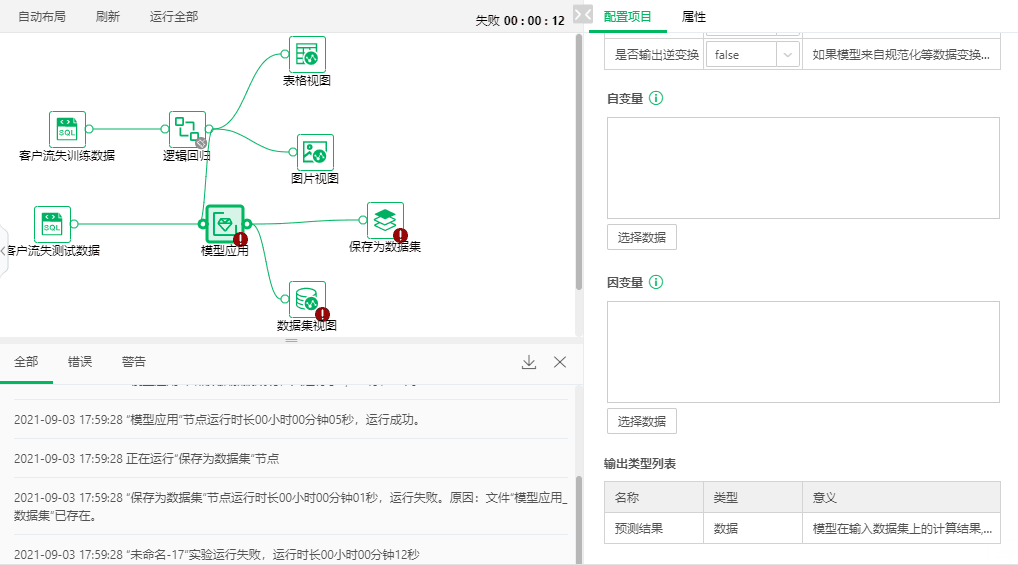This screenshot has width=1018, height=565.
Task: Click the 数据 type cell
Action: 753,529
